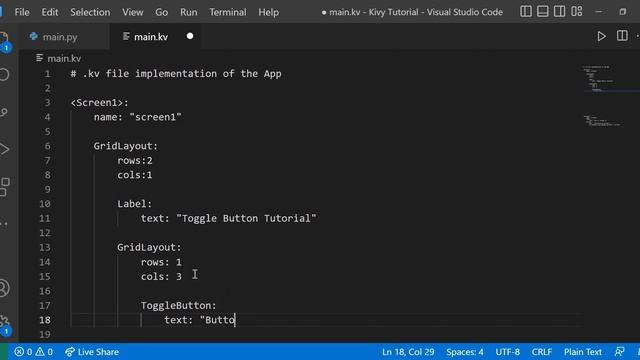Open the Terminal menu

tap(228, 12)
